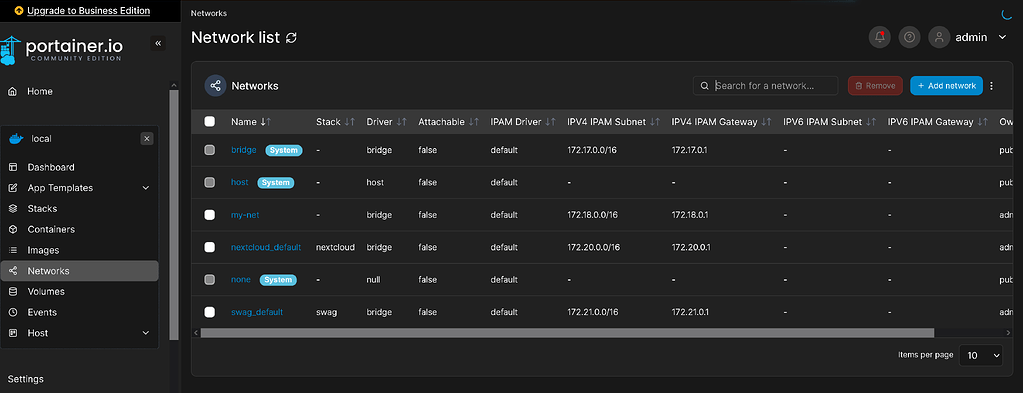Image resolution: width=1023 pixels, height=393 pixels.
Task: Open table settings via three-dot icon
Action: click(992, 86)
